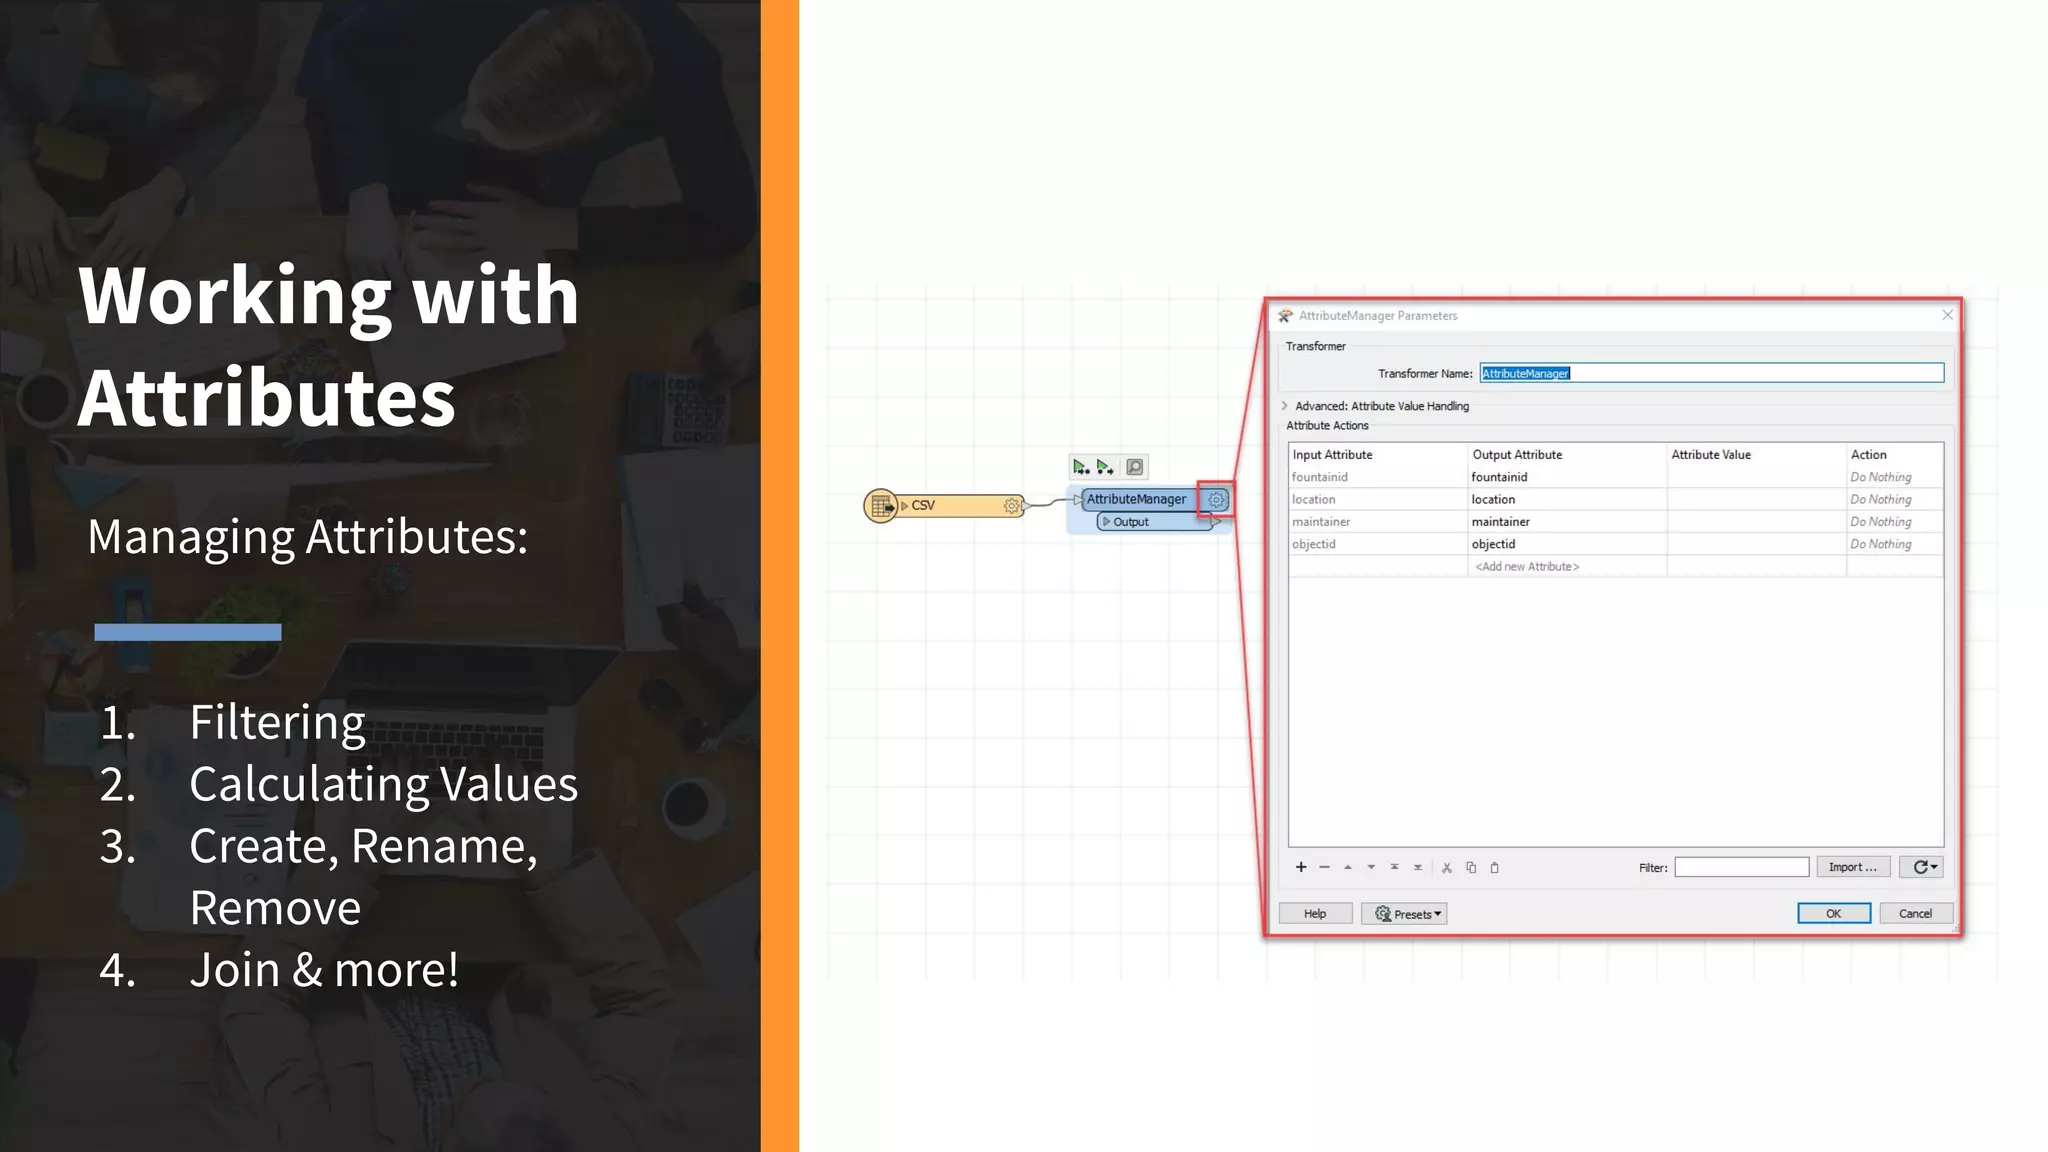Click the Import ... button
Screen dimensions: 2048x1152
1853,867
